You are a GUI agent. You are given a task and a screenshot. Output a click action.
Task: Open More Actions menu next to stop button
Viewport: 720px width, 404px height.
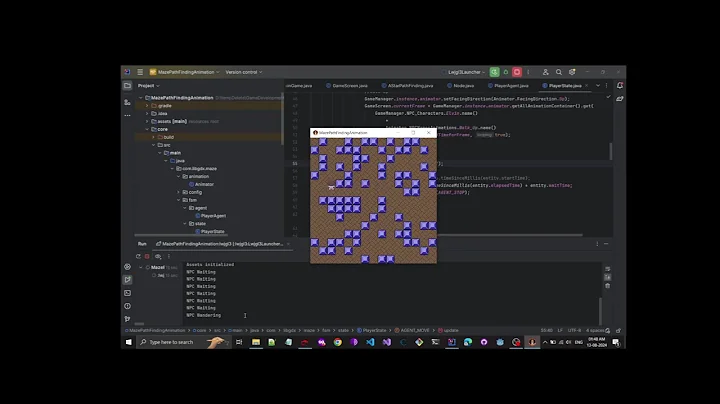[528, 72]
